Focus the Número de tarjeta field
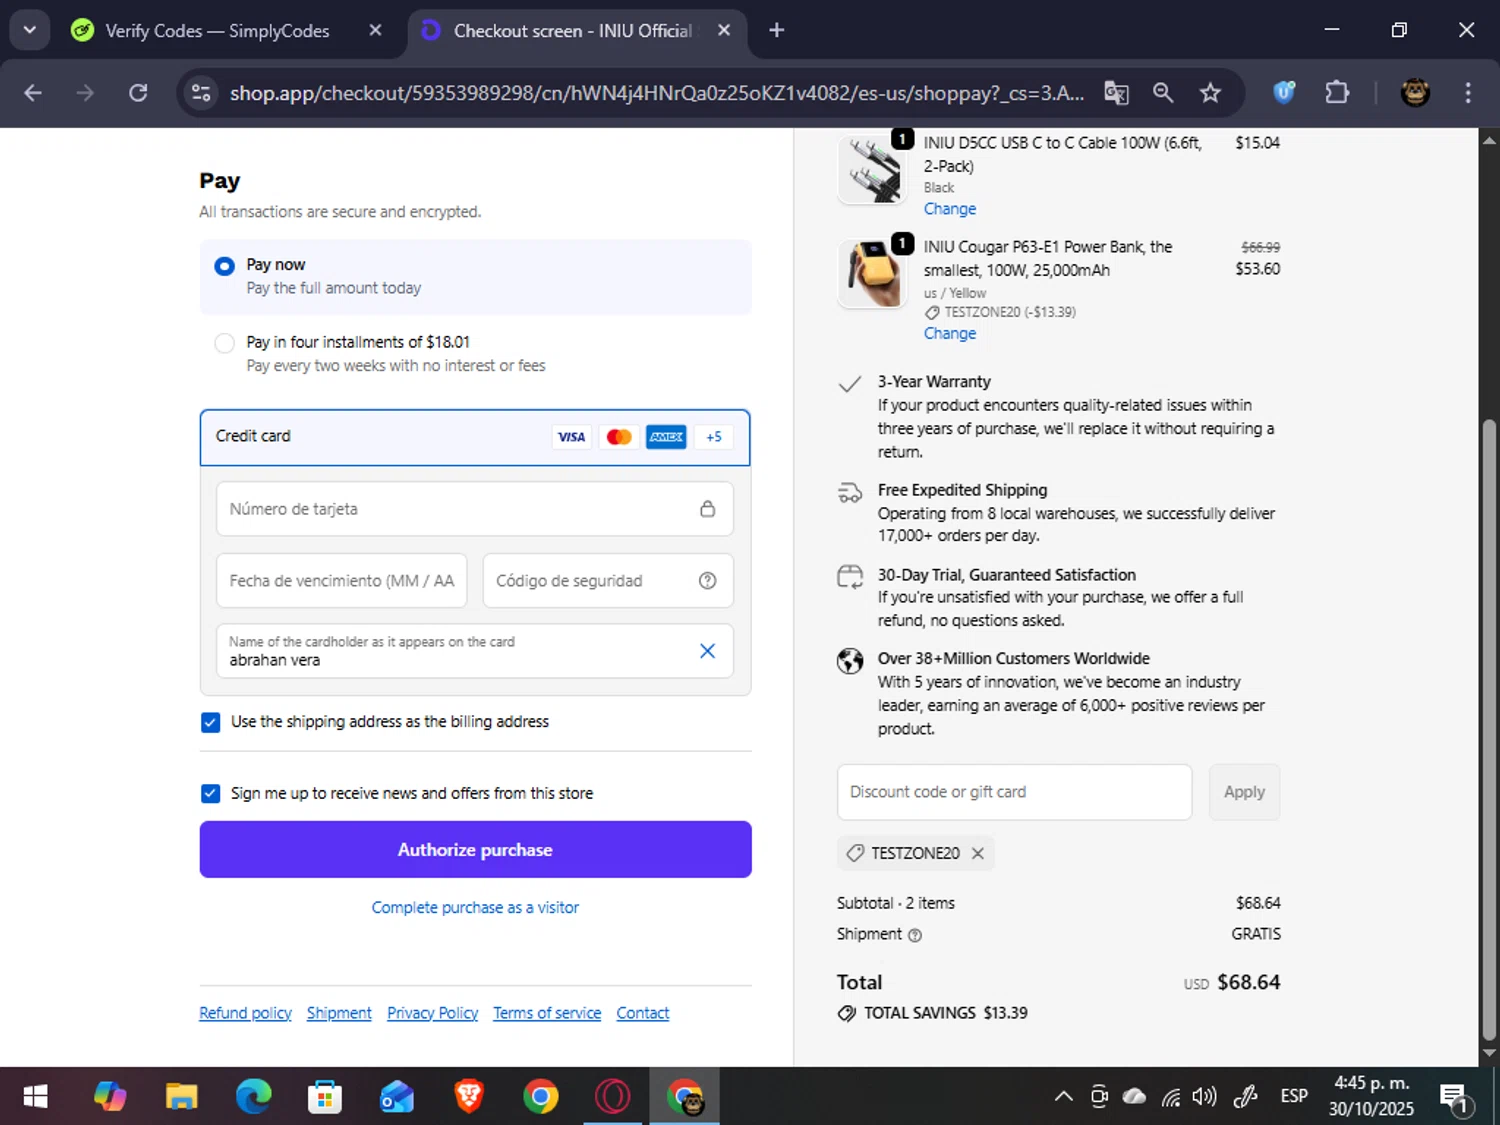Screen dimensions: 1500x1125 (475, 509)
